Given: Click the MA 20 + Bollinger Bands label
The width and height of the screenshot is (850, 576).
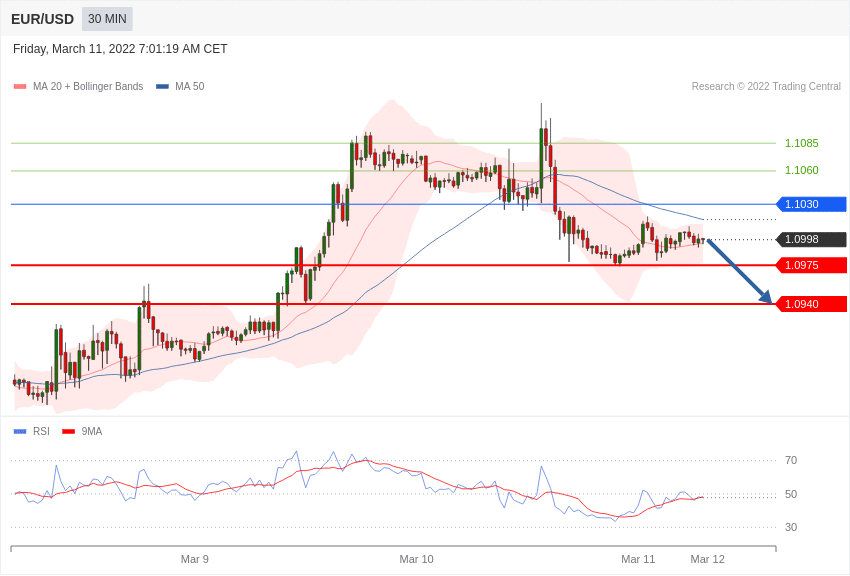Looking at the screenshot, I should [x=88, y=86].
